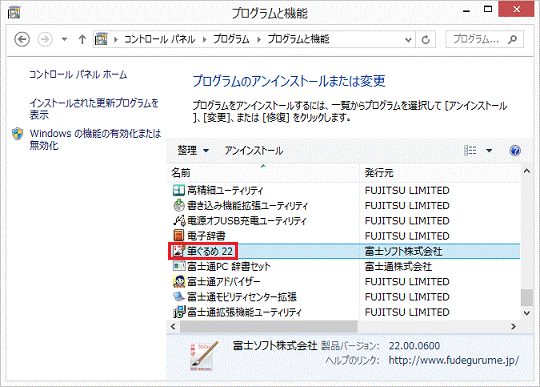Select 書き込み機能拡張ユーティリティ row
This screenshot has height=387, width=540.
pyautogui.click(x=344, y=206)
